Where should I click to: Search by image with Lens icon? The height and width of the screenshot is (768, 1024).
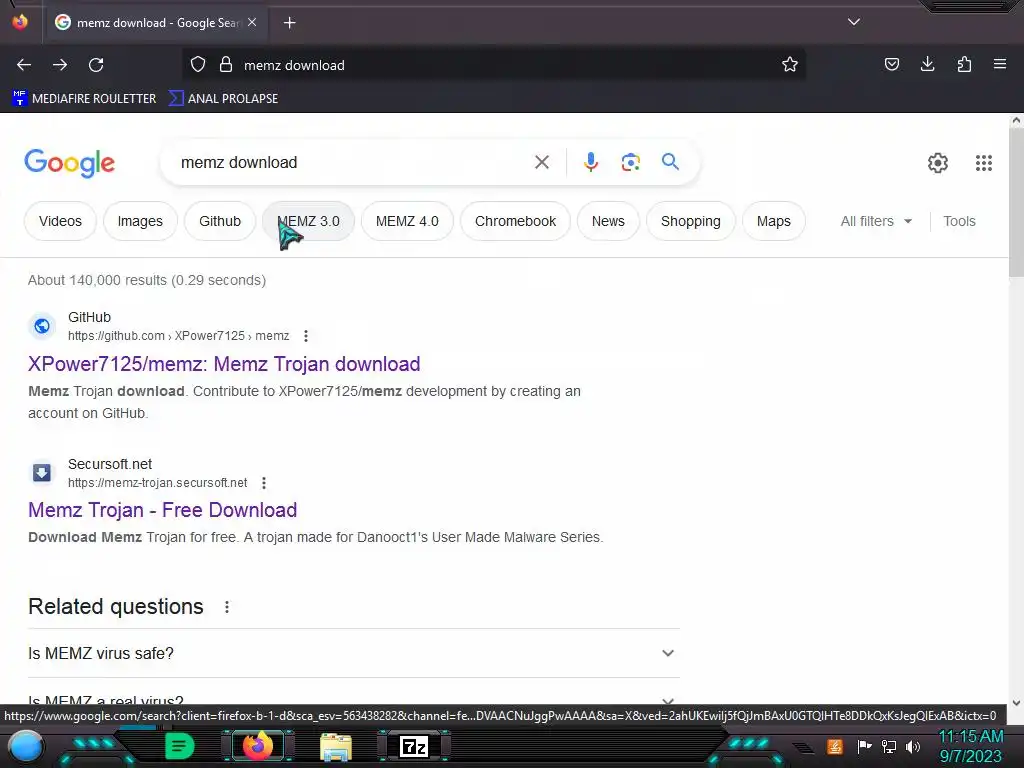pos(630,162)
